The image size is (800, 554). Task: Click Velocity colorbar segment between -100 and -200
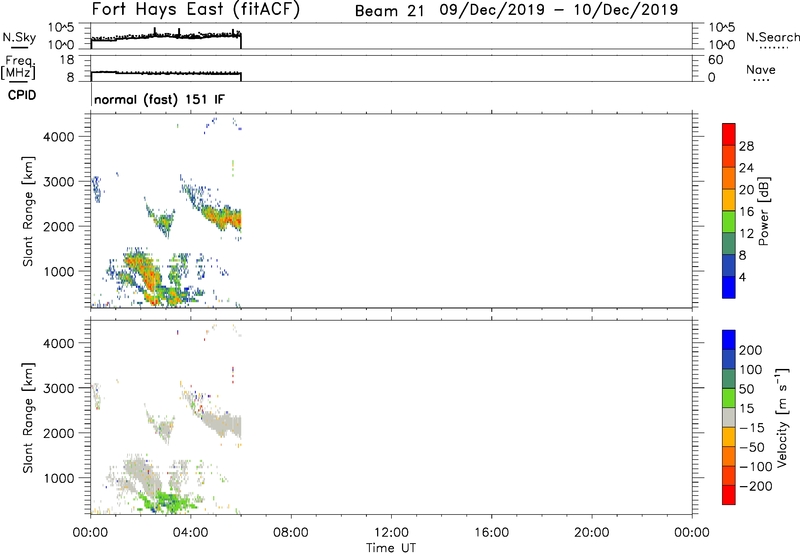[x=729, y=476]
